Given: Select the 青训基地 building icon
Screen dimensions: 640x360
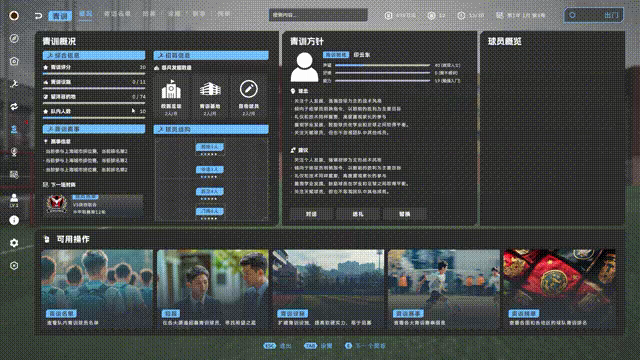Looking at the screenshot, I should [210, 89].
